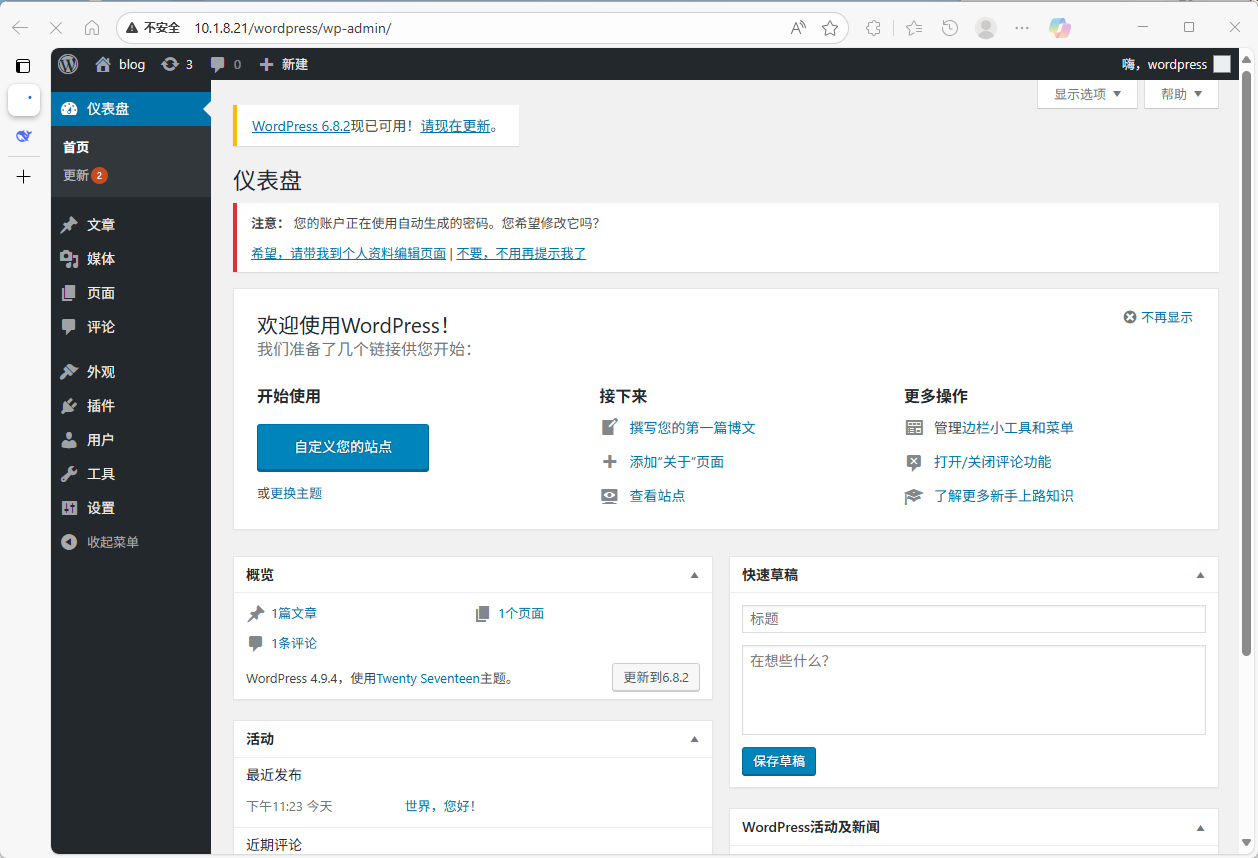
Task: Open 页面 pages menu
Action: 131,293
